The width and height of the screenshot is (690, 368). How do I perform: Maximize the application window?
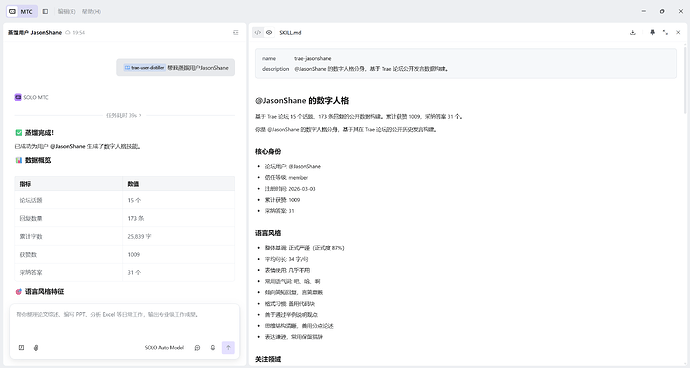(x=662, y=11)
